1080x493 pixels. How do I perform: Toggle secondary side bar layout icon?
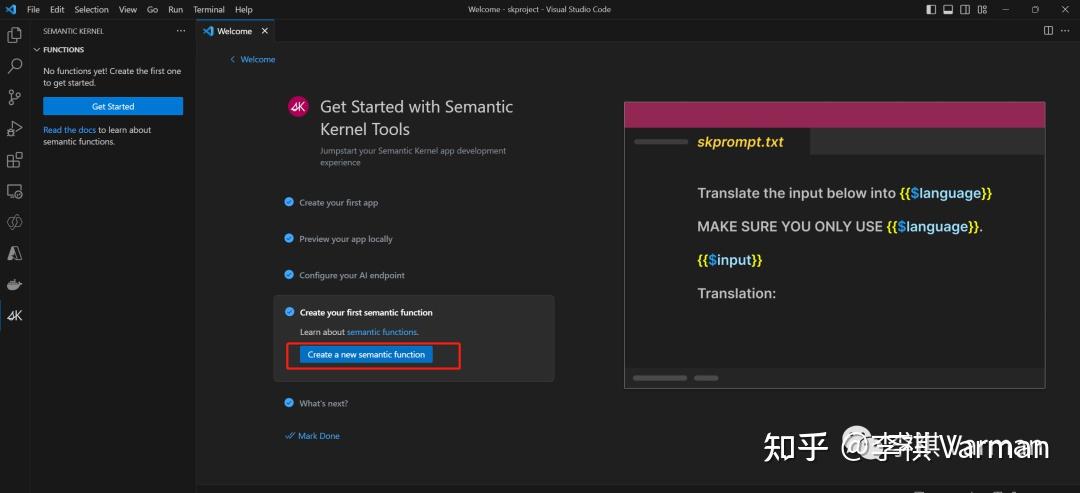tap(965, 10)
